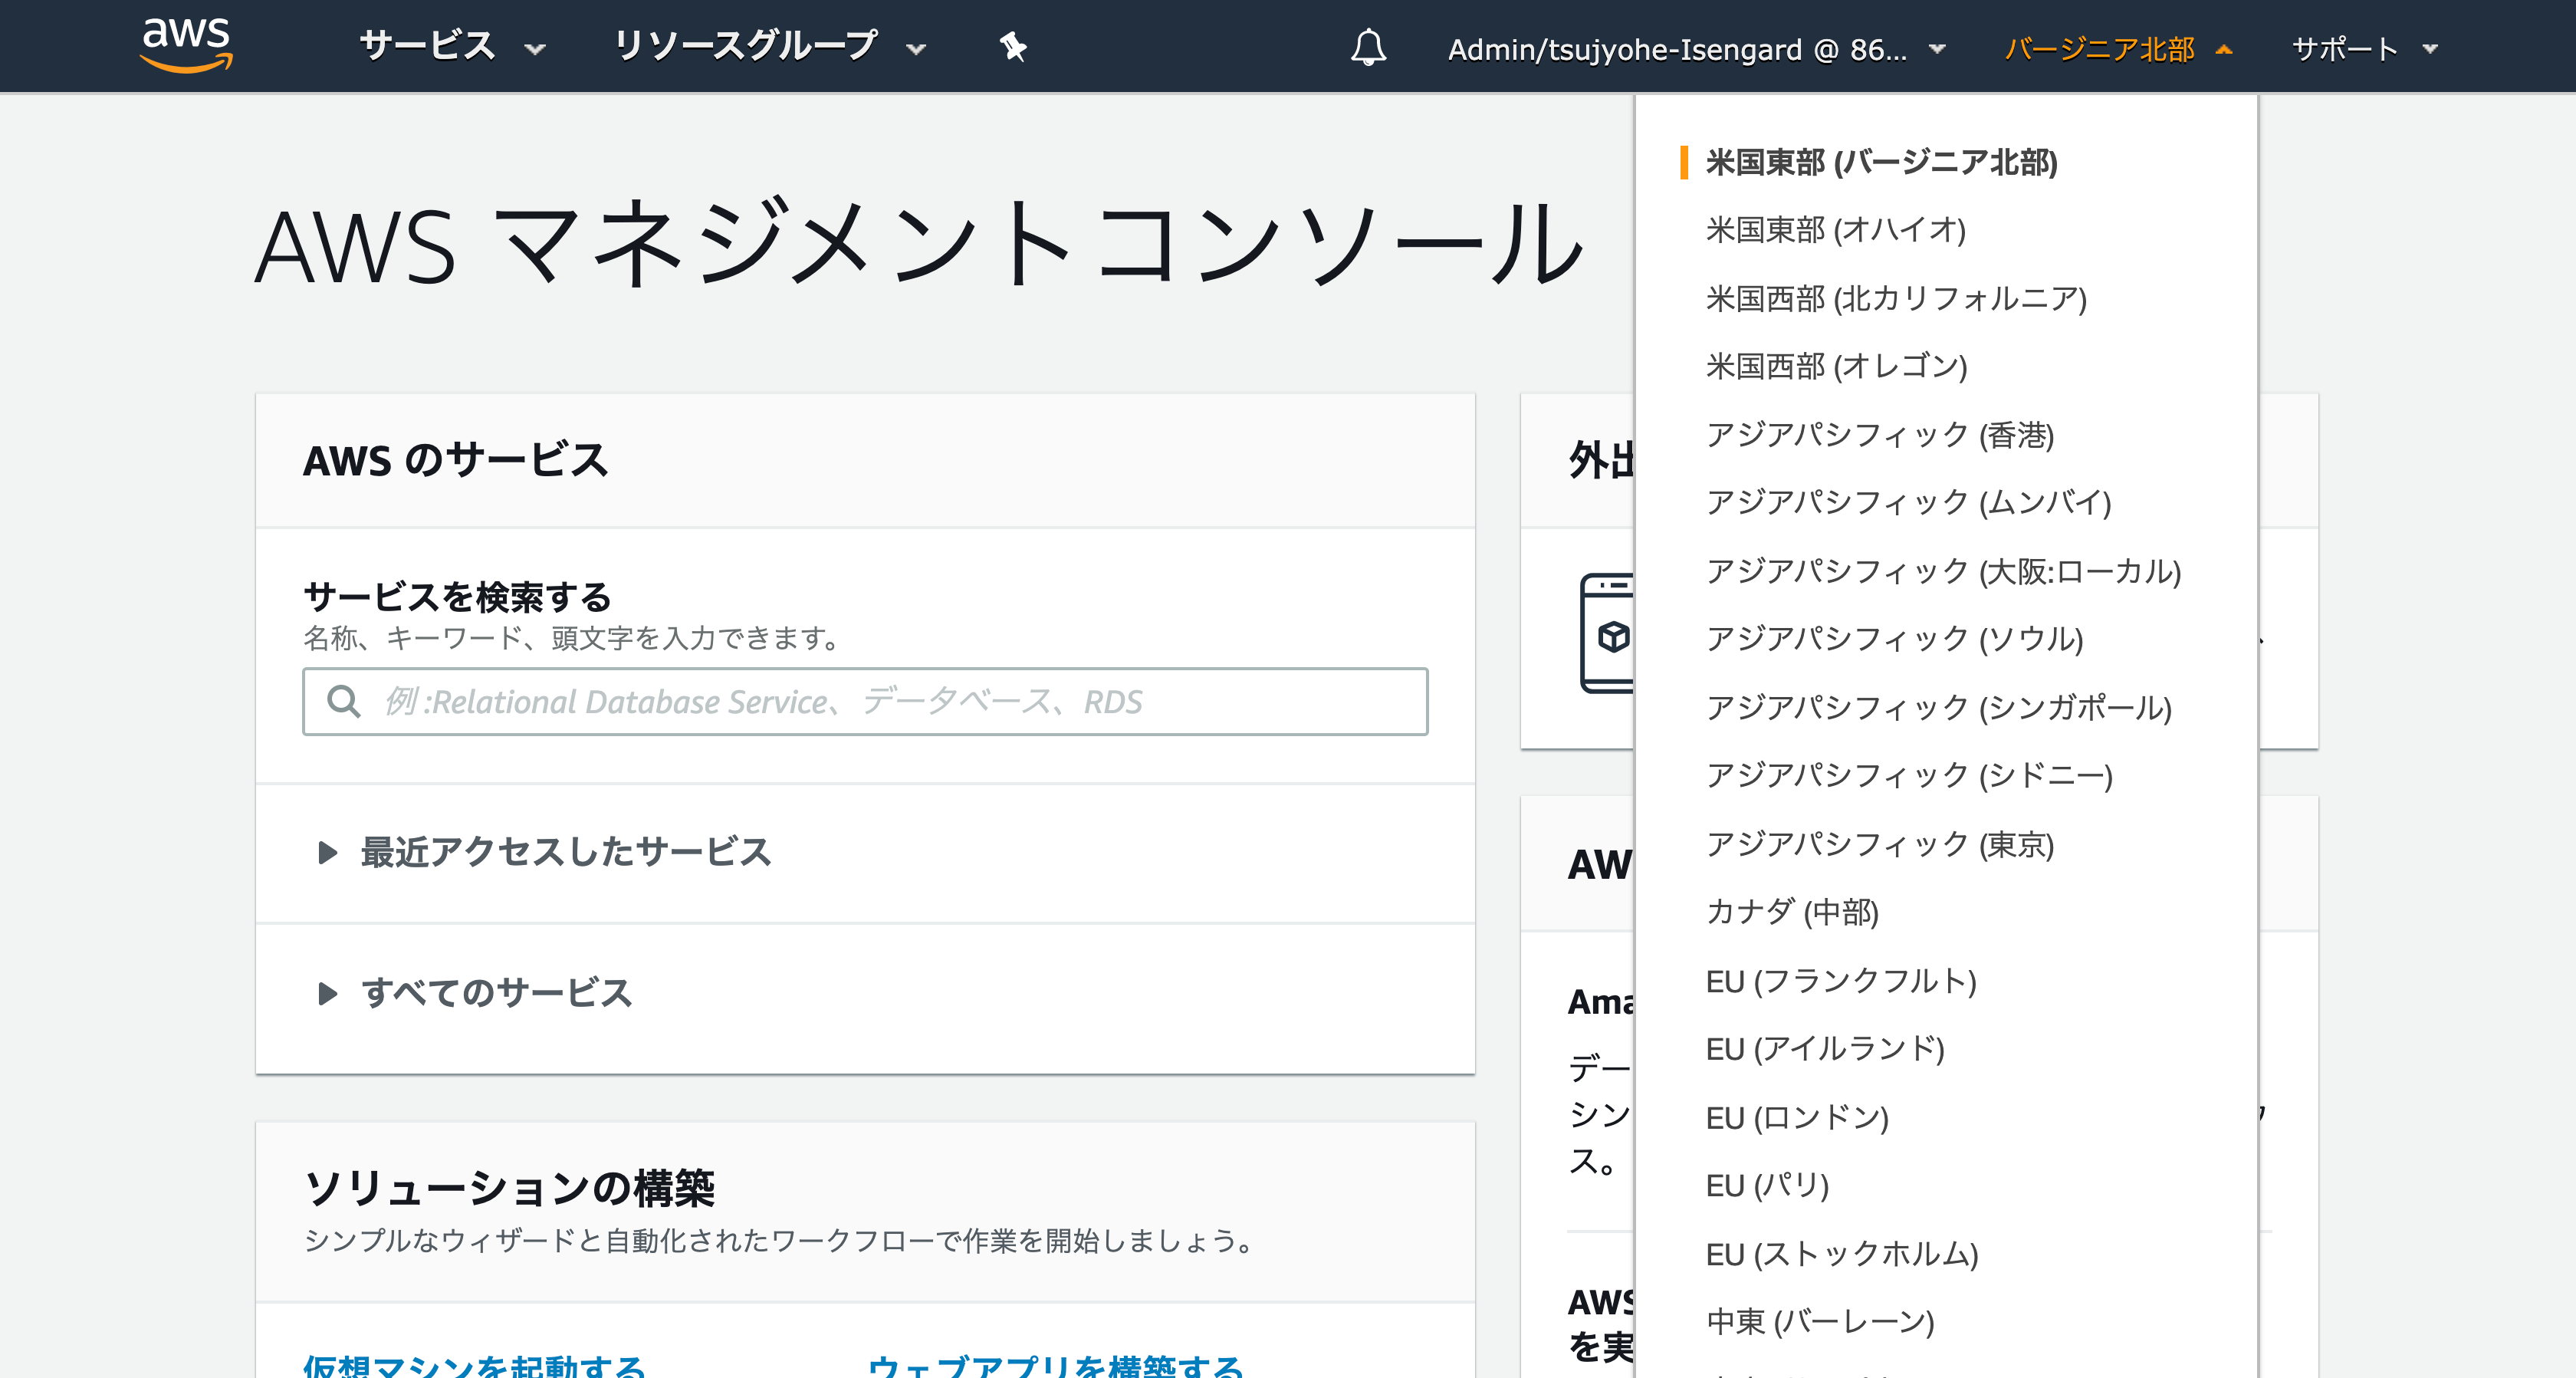Select region アジアパシフィック (ソウル)

click(x=1894, y=638)
